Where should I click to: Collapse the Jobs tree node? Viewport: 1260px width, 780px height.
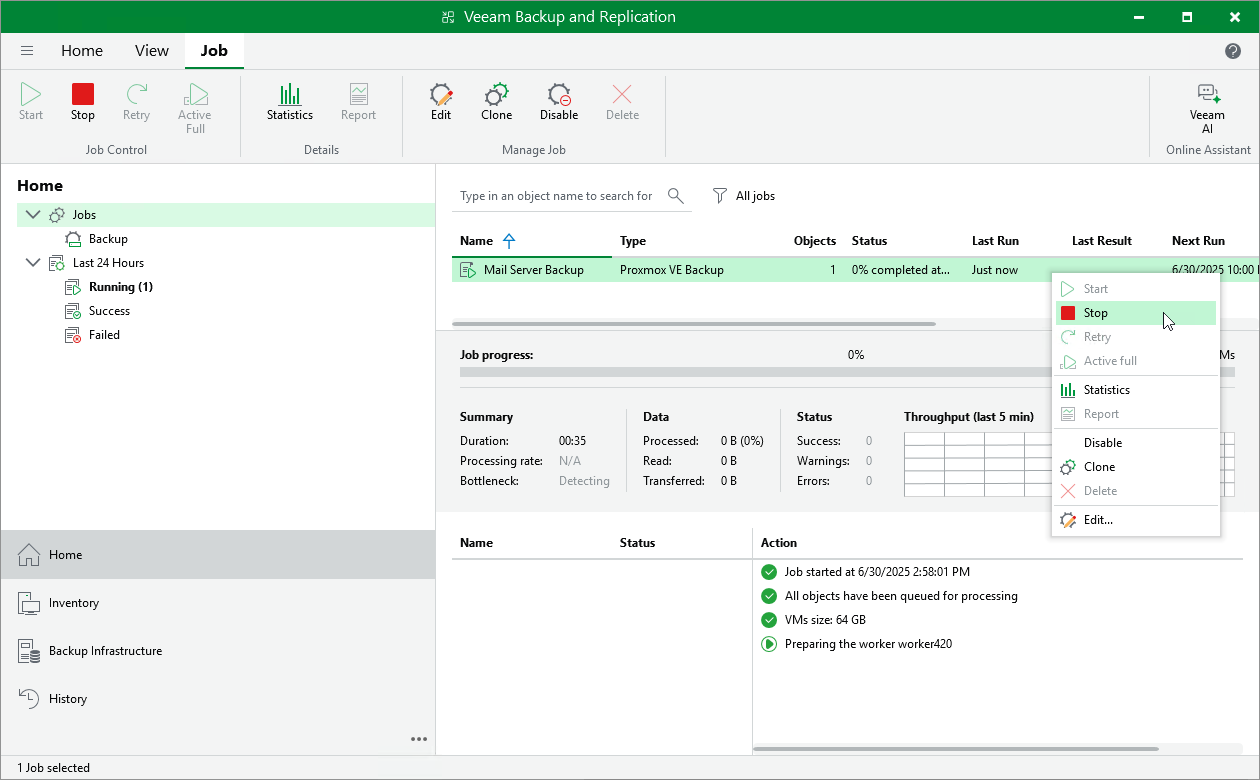pyautogui.click(x=33, y=214)
